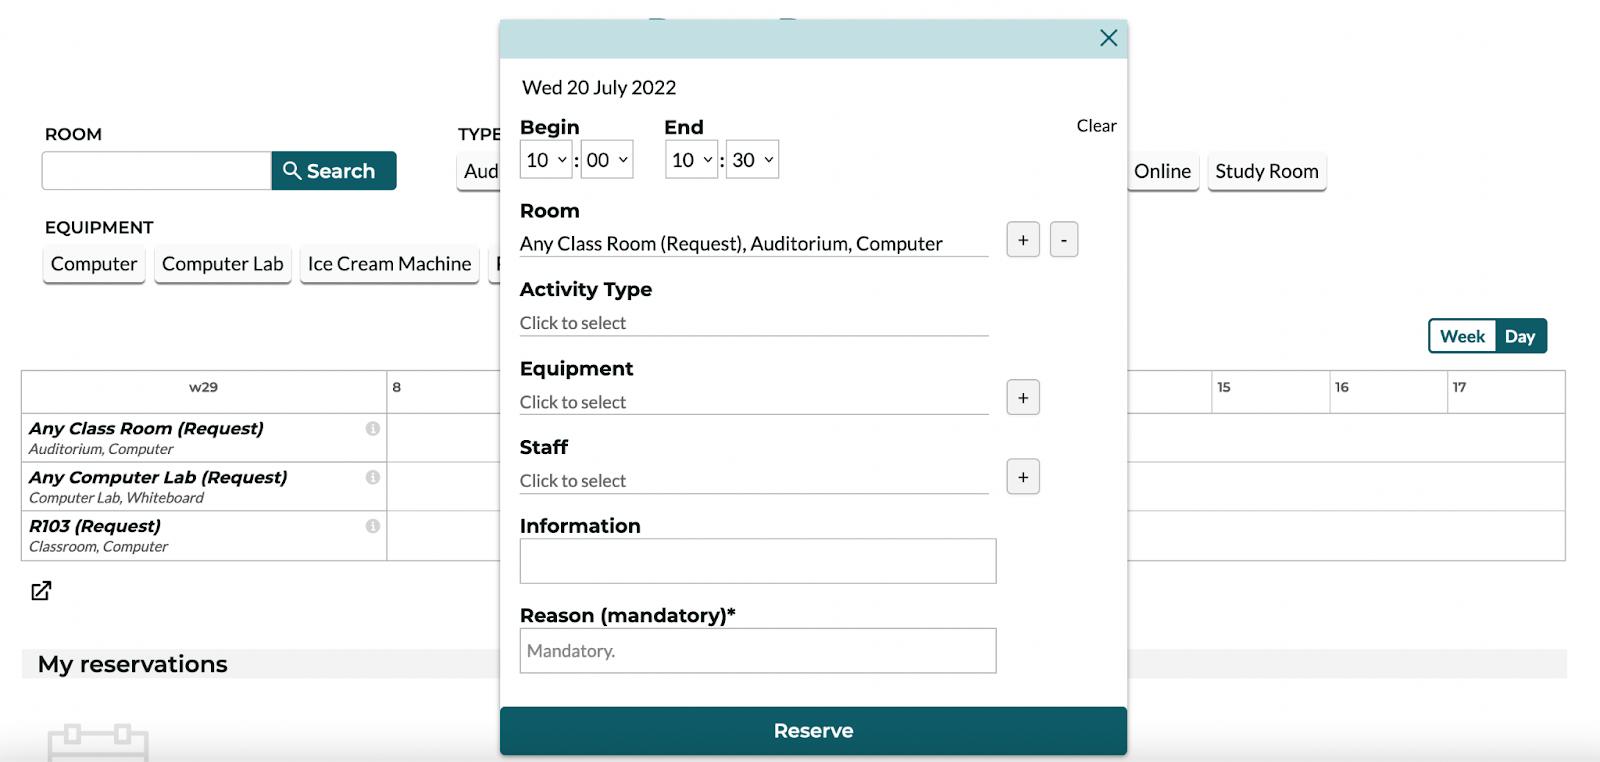
Task: Click the Reserve button
Action: pyautogui.click(x=813, y=731)
